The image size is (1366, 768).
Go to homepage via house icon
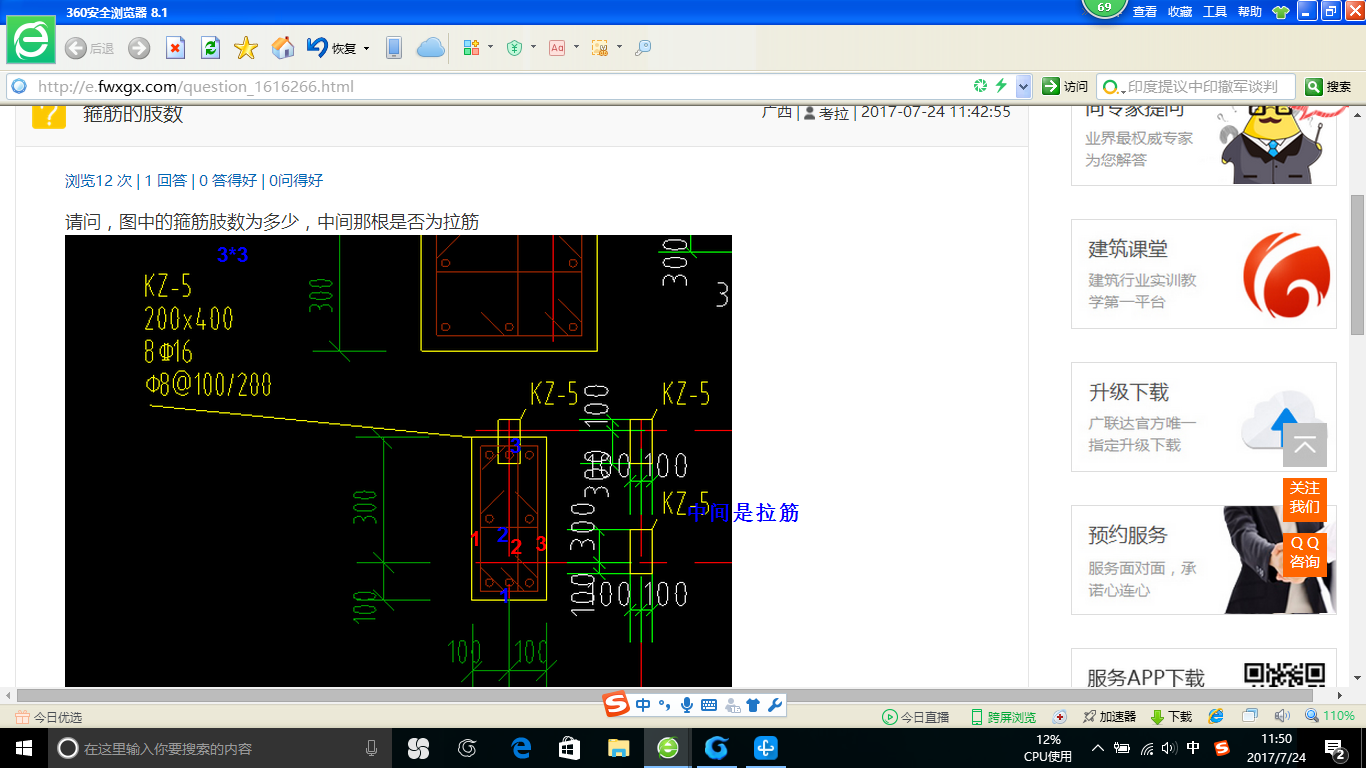(x=283, y=47)
